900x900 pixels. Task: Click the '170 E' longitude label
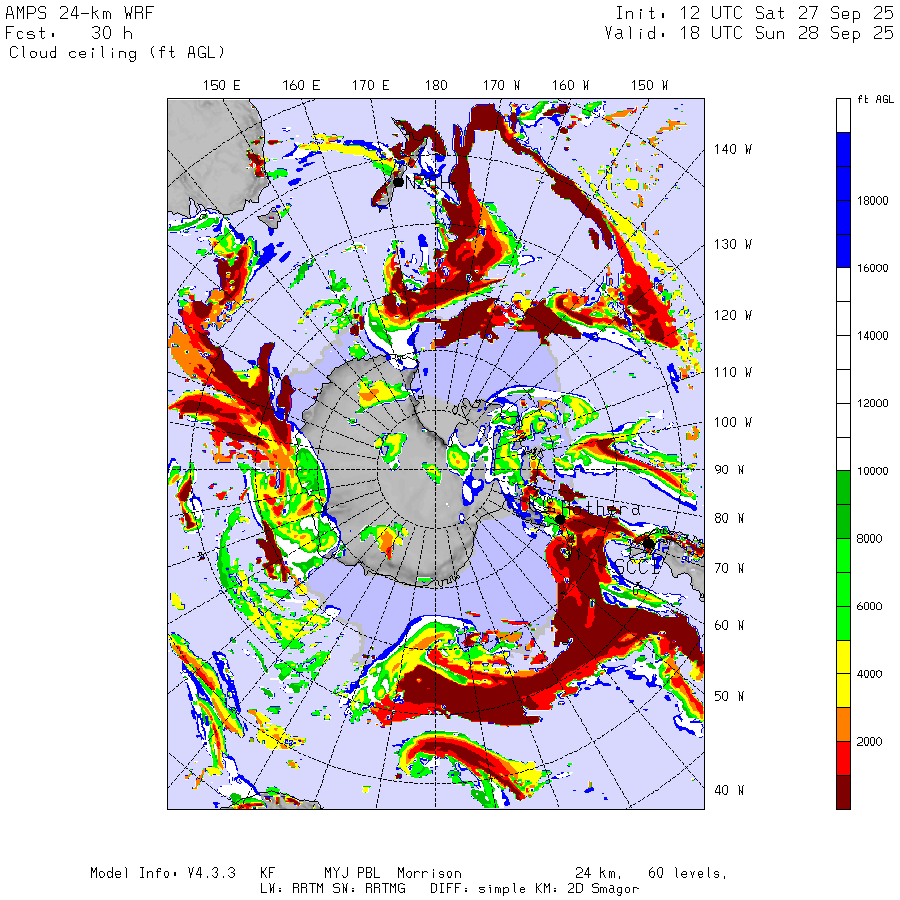pyautogui.click(x=371, y=86)
